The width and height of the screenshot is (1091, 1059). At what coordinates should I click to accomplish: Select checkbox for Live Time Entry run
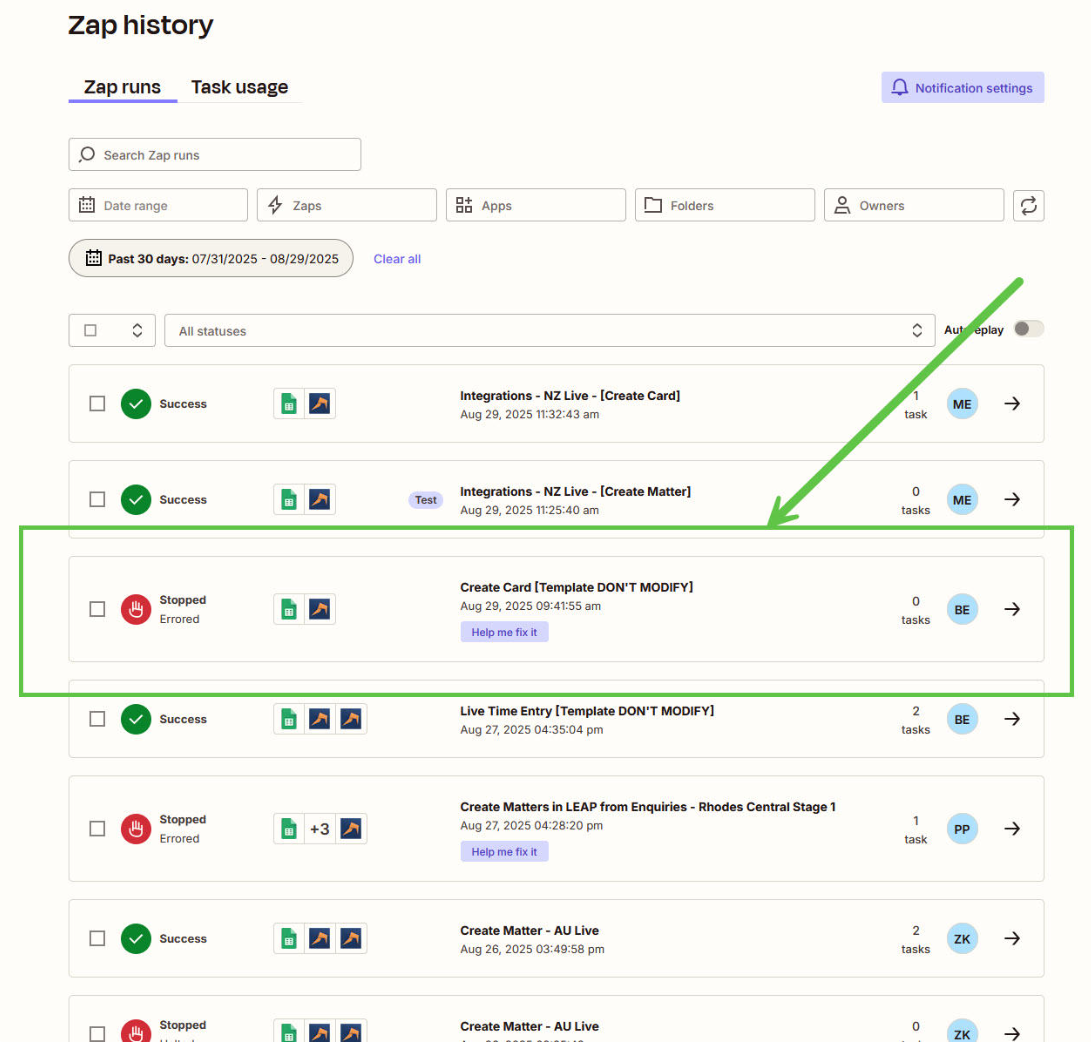coord(97,719)
